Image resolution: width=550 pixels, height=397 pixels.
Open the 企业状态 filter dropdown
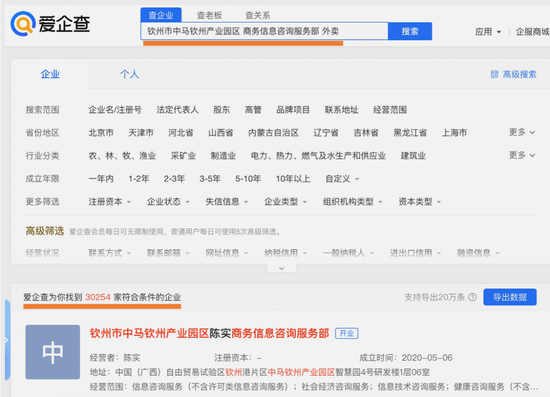coord(168,202)
